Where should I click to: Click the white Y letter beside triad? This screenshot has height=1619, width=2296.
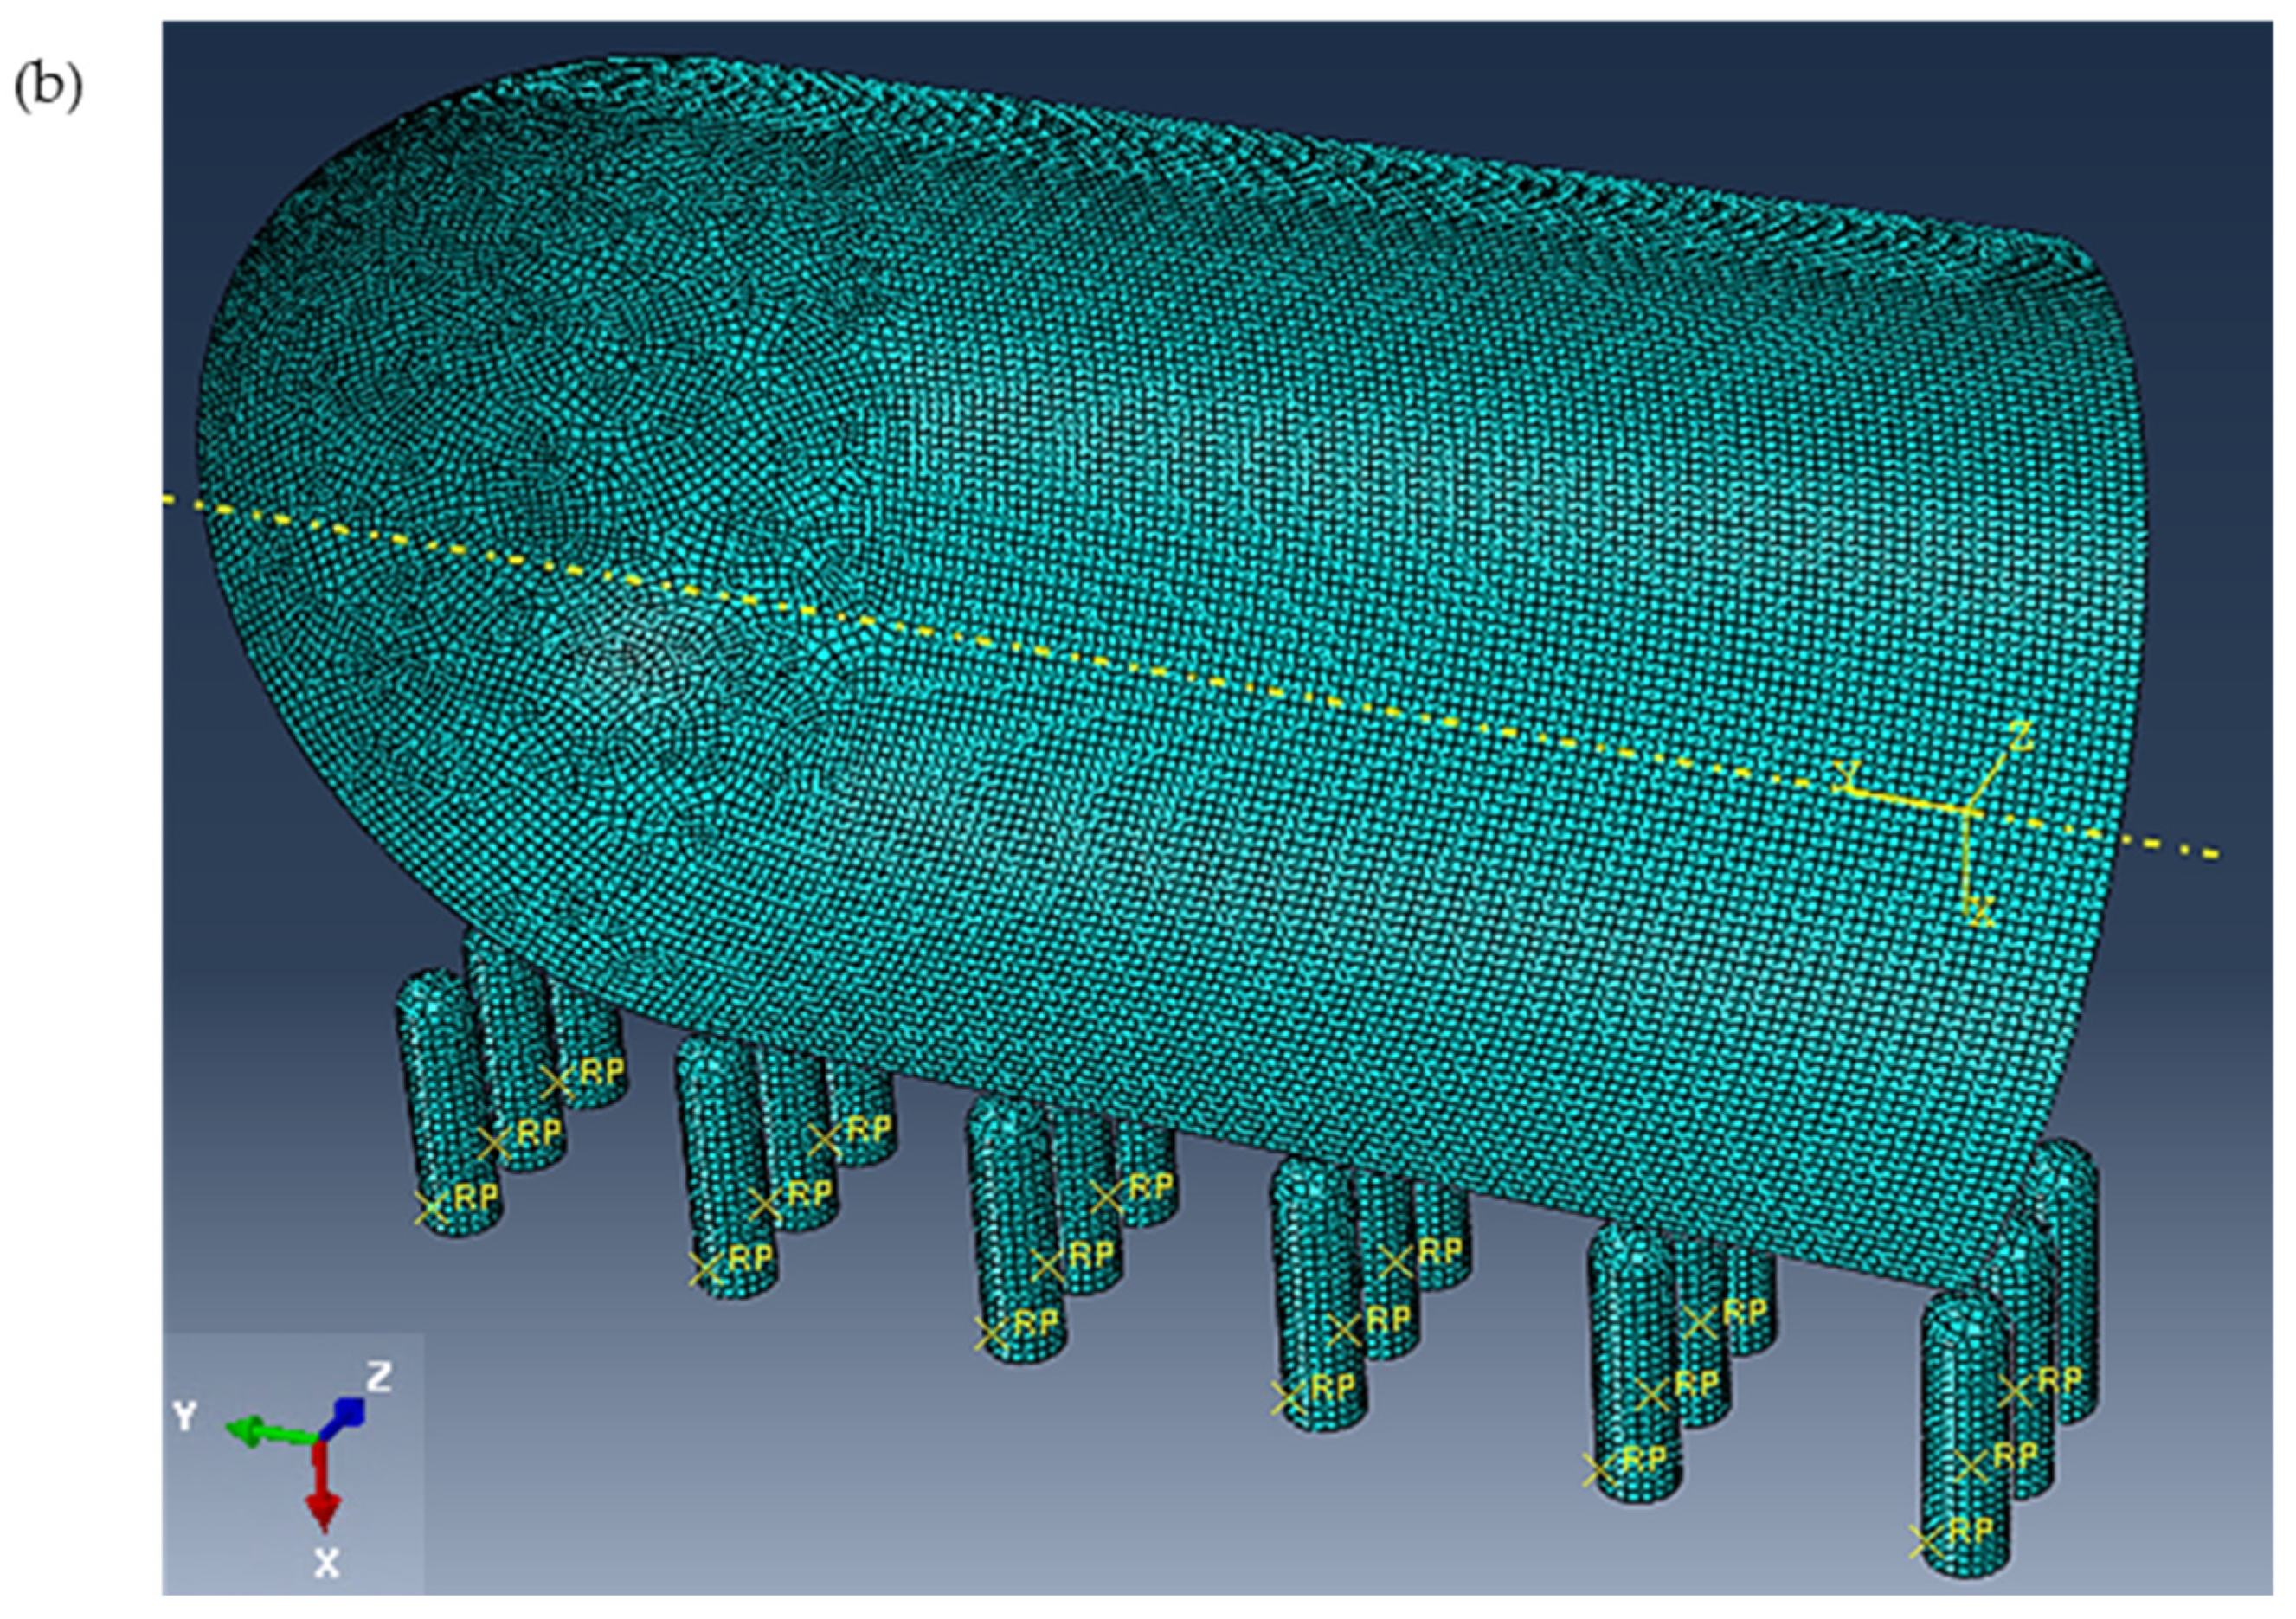[184, 1415]
